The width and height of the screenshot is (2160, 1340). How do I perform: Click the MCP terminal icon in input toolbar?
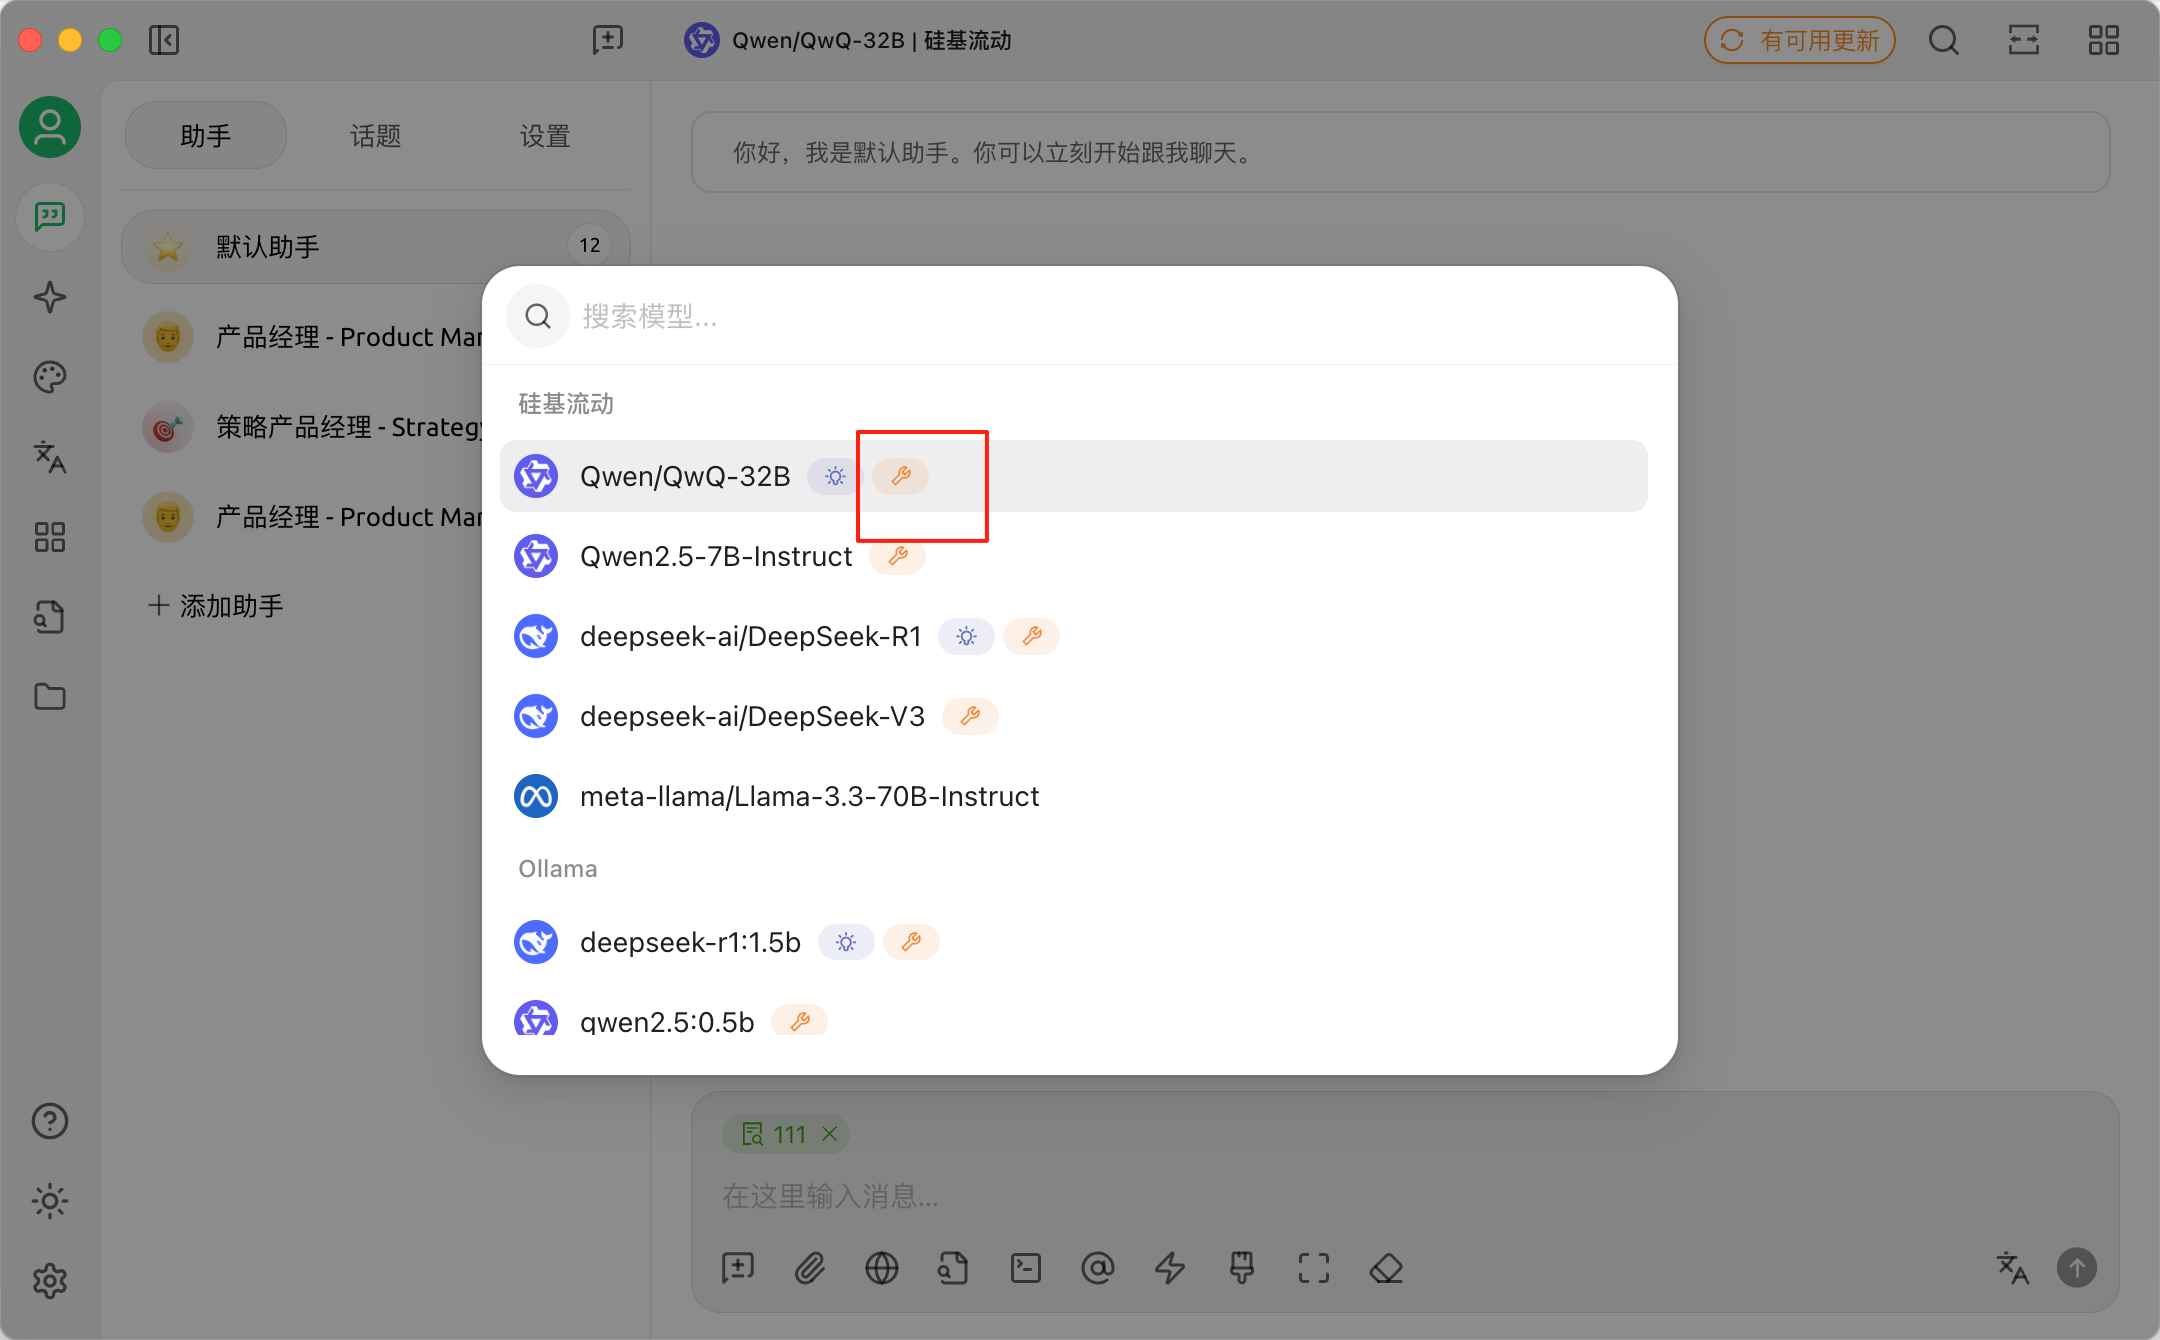pos(1026,1268)
